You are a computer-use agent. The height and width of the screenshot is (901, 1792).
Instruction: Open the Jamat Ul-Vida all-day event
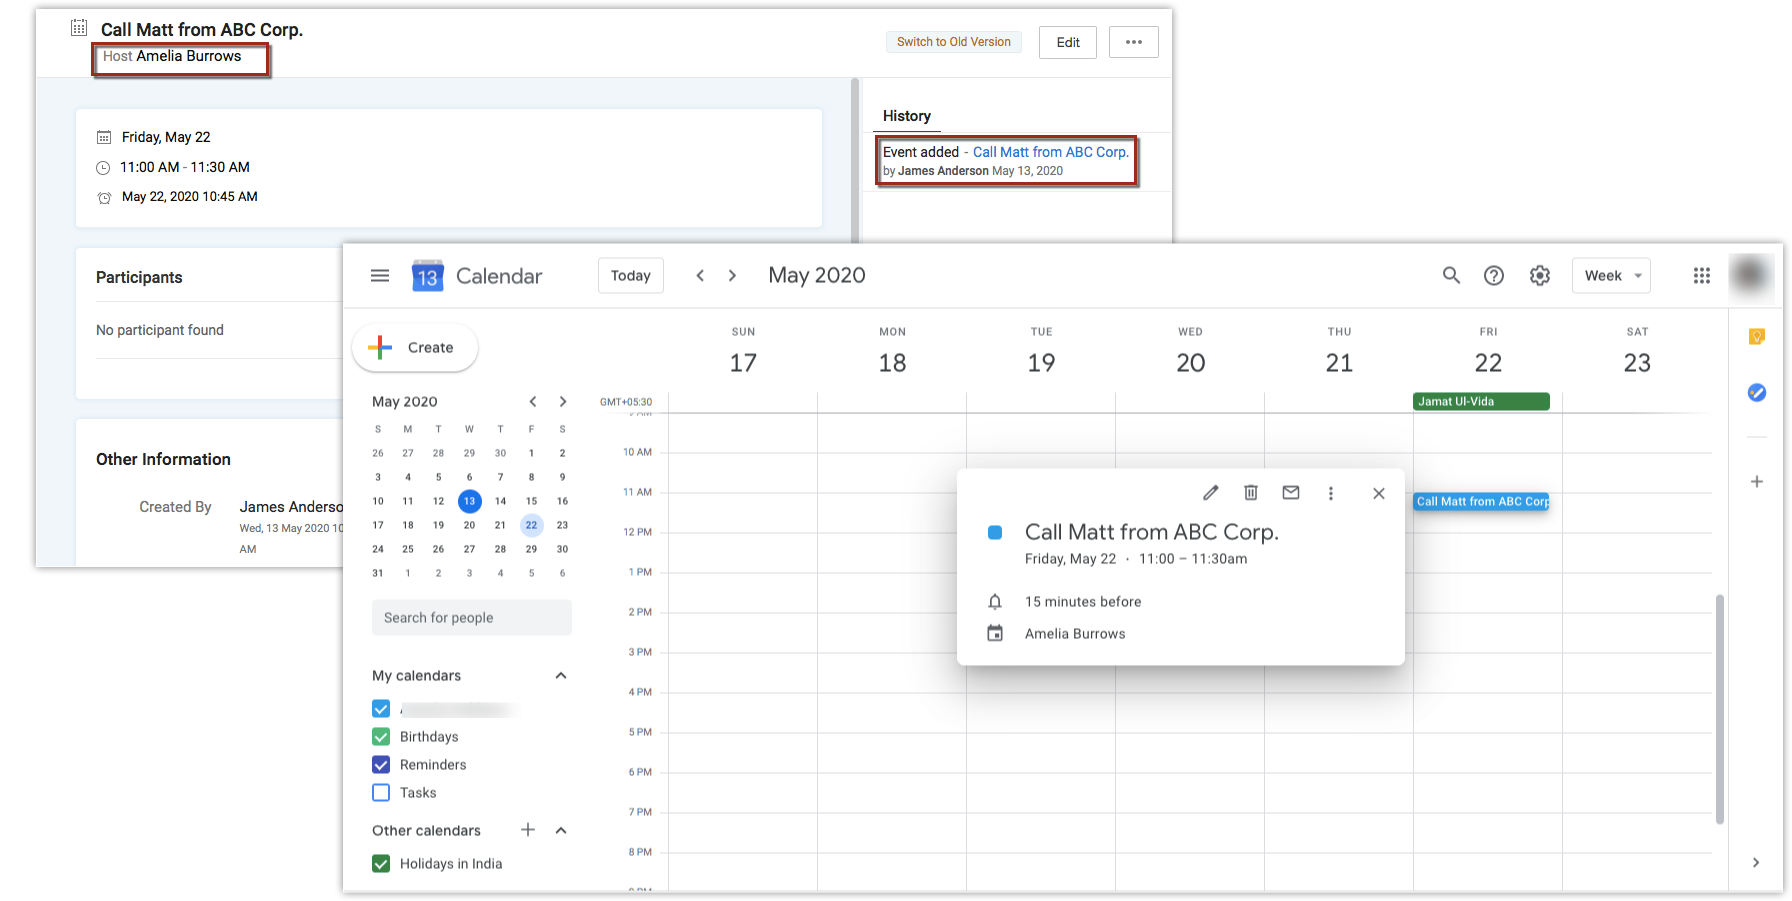1481,402
